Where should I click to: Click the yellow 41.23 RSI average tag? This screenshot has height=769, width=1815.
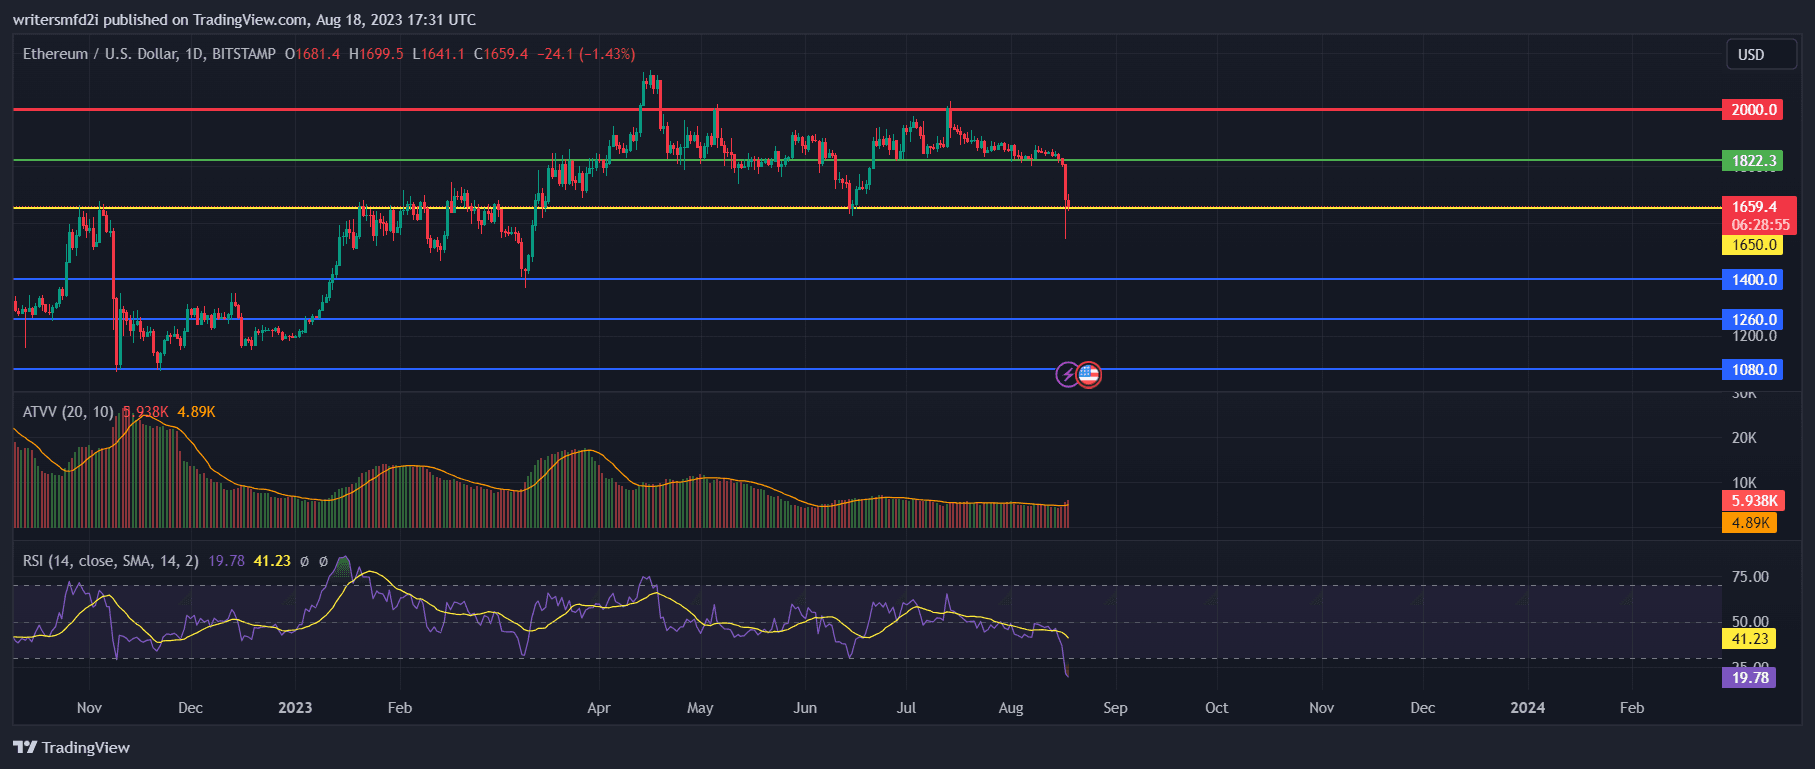1750,639
